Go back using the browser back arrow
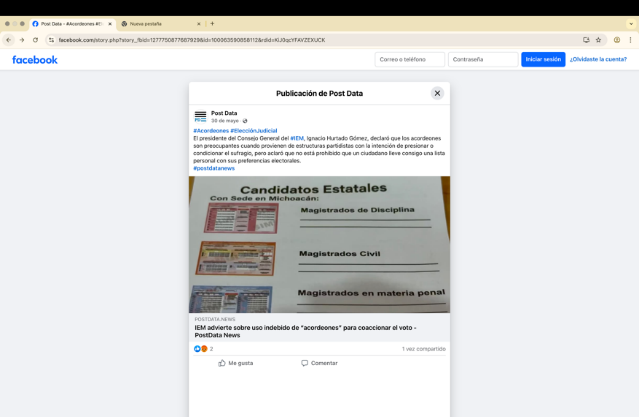This screenshot has width=639, height=417. tap(9, 40)
